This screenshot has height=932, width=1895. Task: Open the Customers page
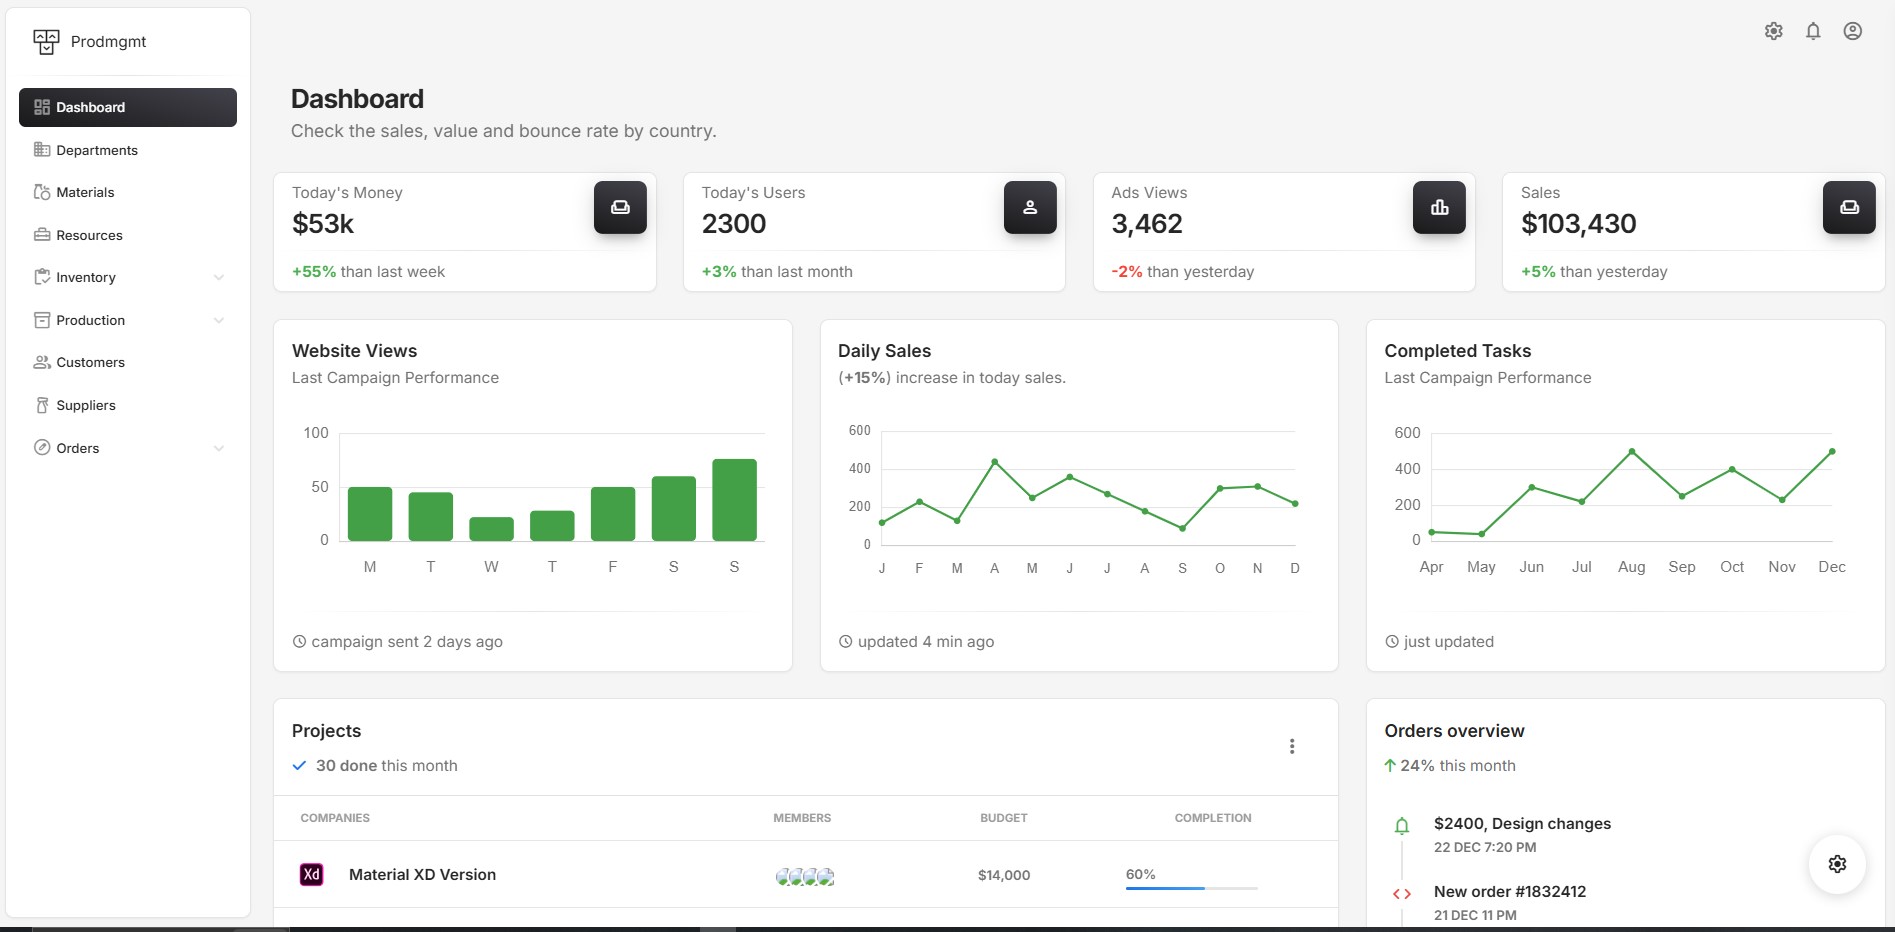pos(90,363)
